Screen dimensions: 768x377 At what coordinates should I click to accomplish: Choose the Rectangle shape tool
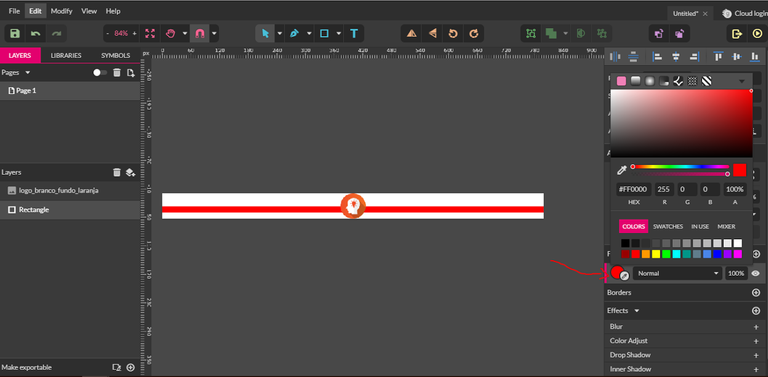[324, 33]
